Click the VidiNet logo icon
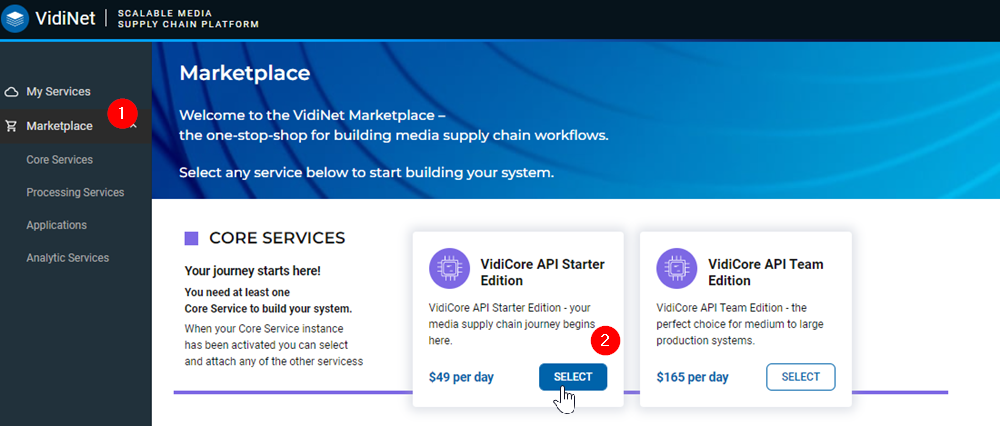Image resolution: width=1000 pixels, height=426 pixels. coord(17,18)
